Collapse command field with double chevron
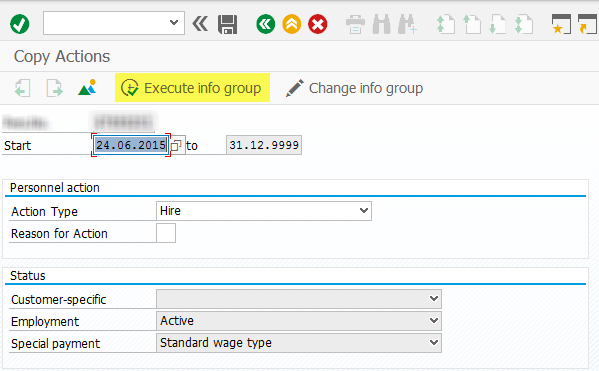Screen dimensions: 599x371 [200, 24]
